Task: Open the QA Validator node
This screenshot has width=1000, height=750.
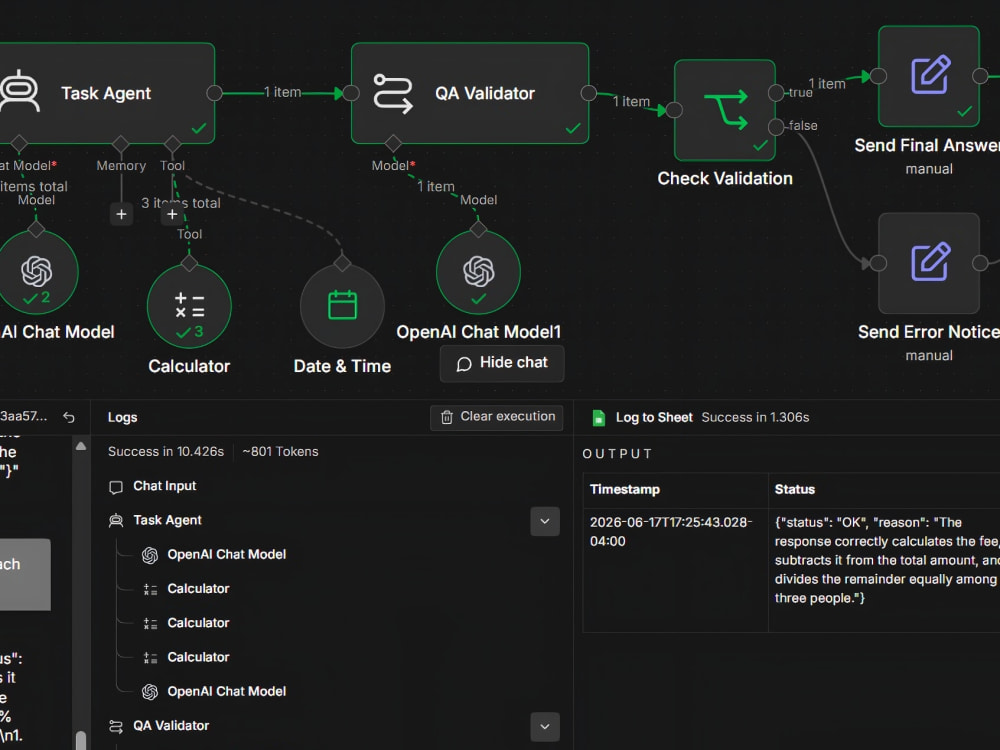Action: pos(470,93)
